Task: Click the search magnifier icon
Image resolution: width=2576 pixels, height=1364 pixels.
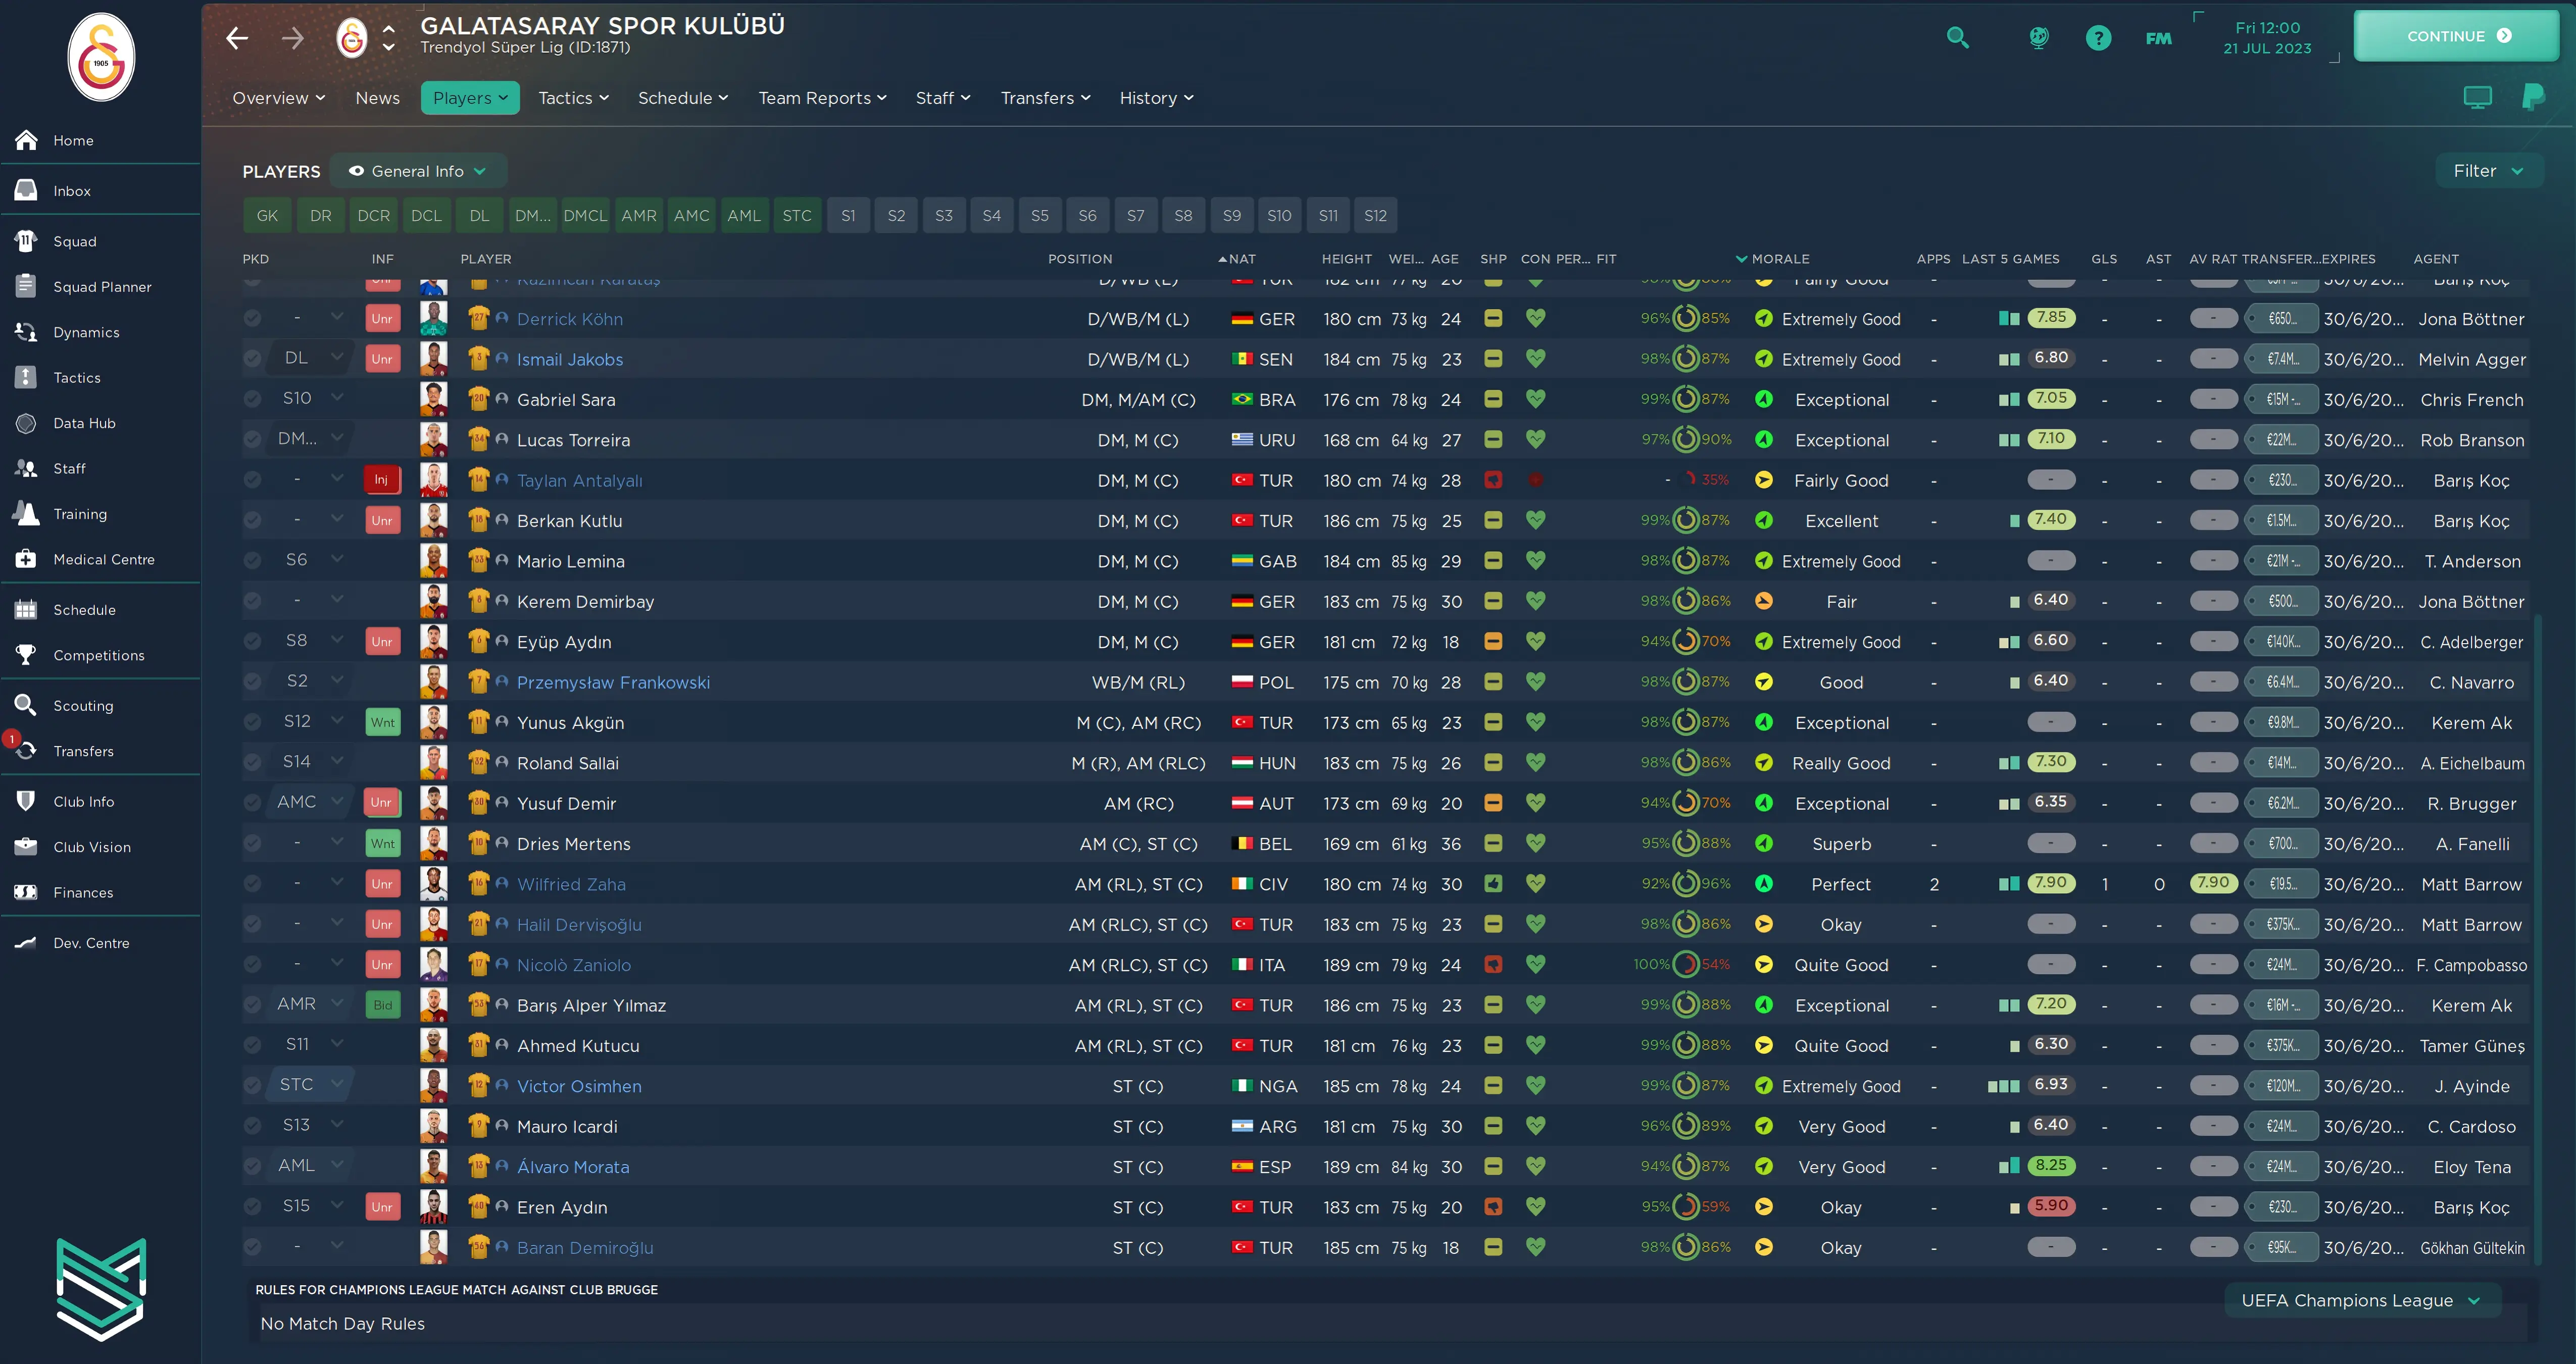Action: point(1957,38)
